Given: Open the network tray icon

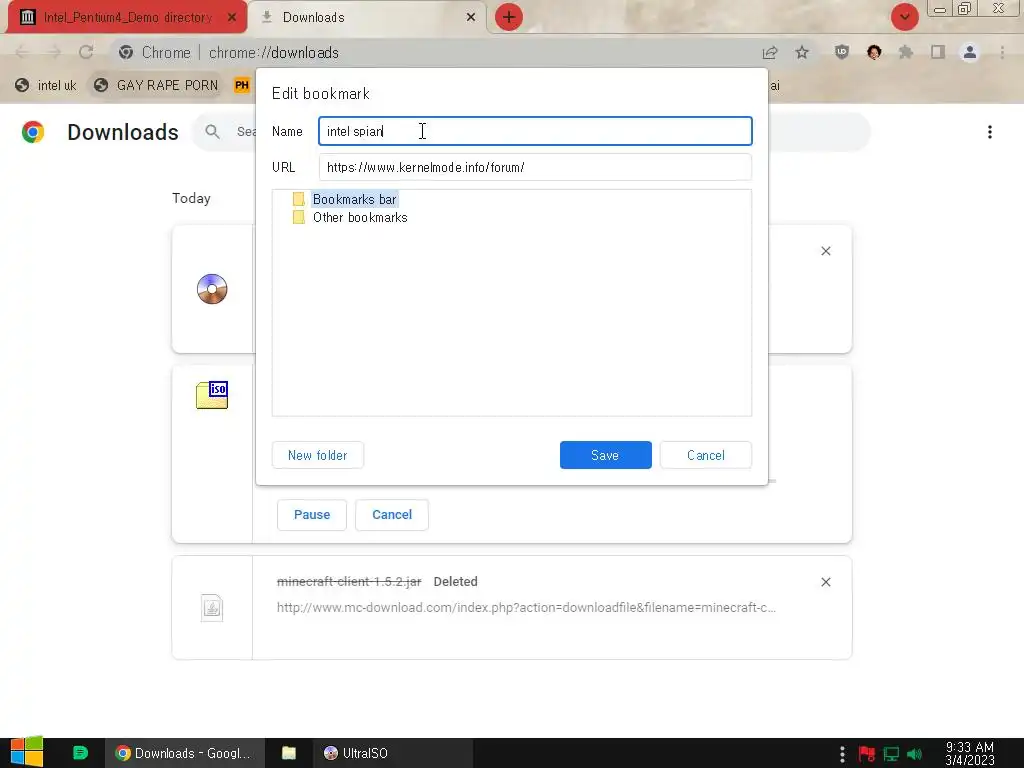Looking at the screenshot, I should tap(891, 754).
